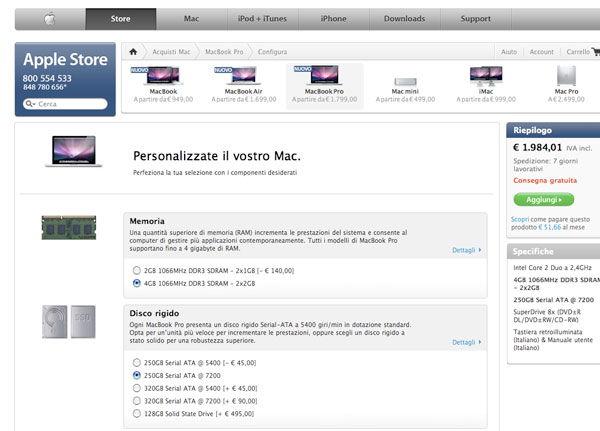This screenshot has width=600, height=431.
Task: Click the Configura breadcrumb
Action: 272,52
